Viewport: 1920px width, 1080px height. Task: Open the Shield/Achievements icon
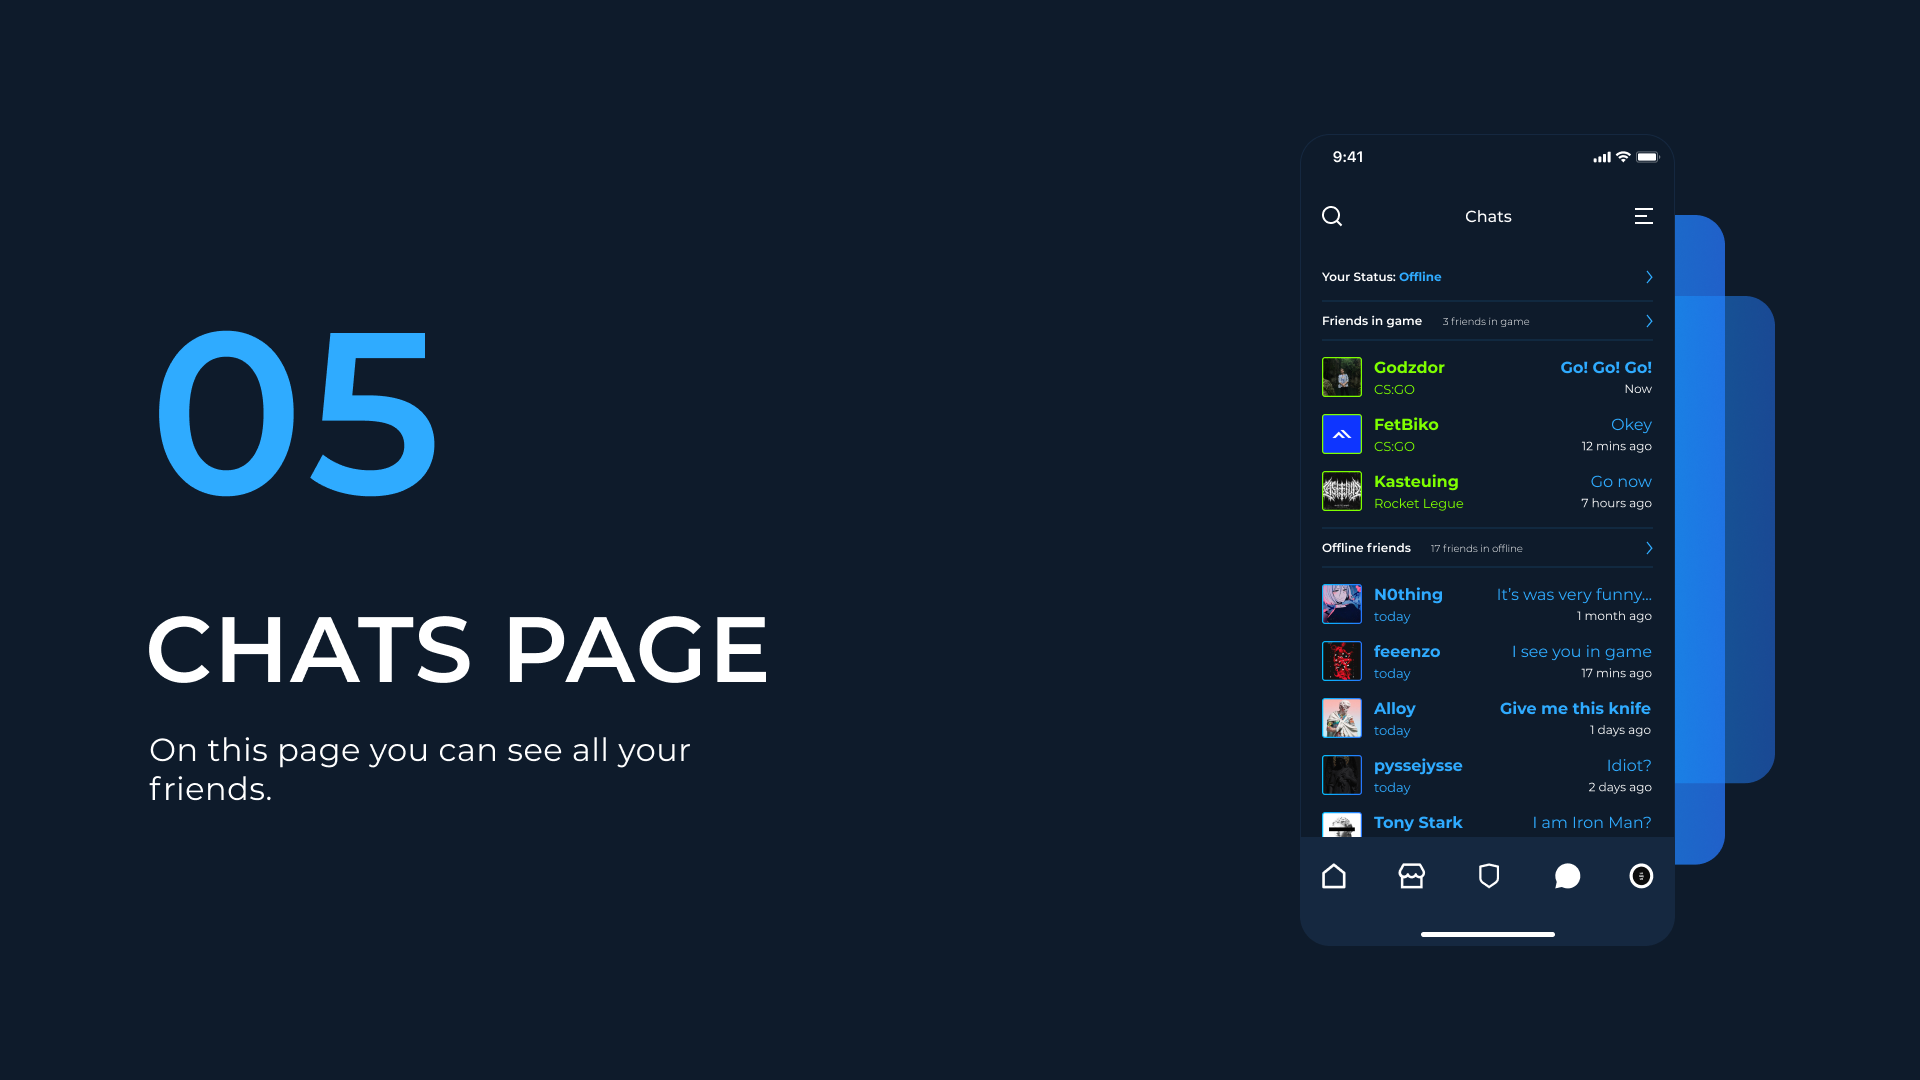coord(1487,876)
